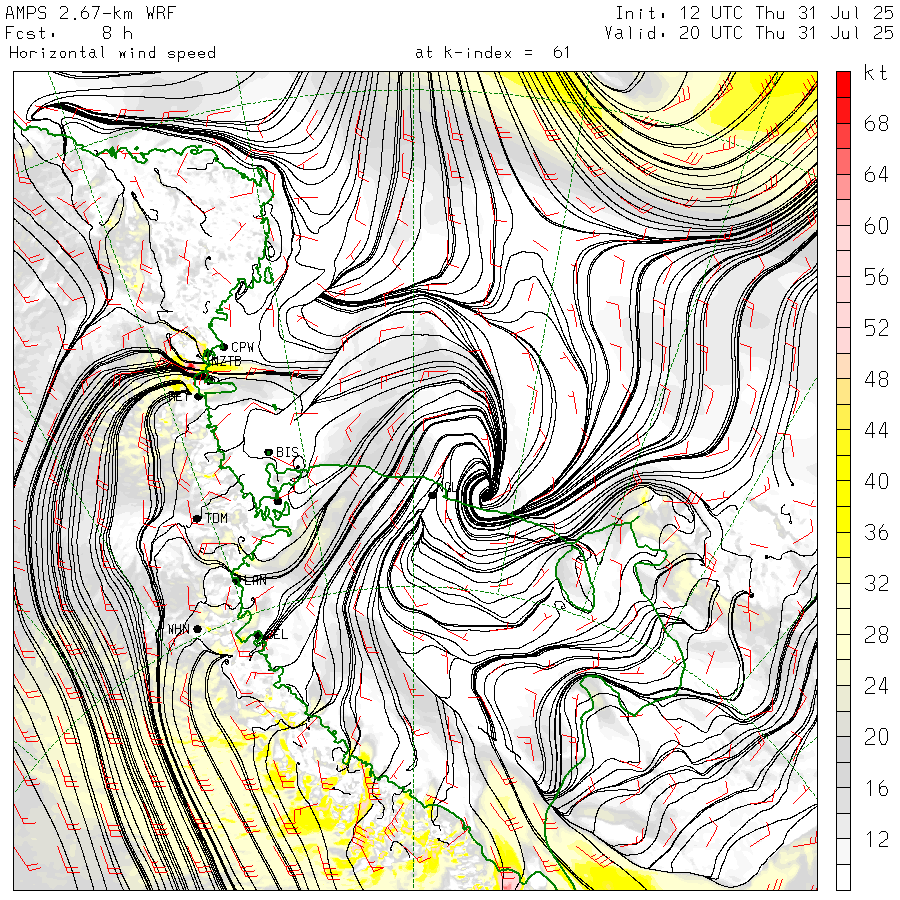
Task: Select the NZTB station label
Action: 226,361
